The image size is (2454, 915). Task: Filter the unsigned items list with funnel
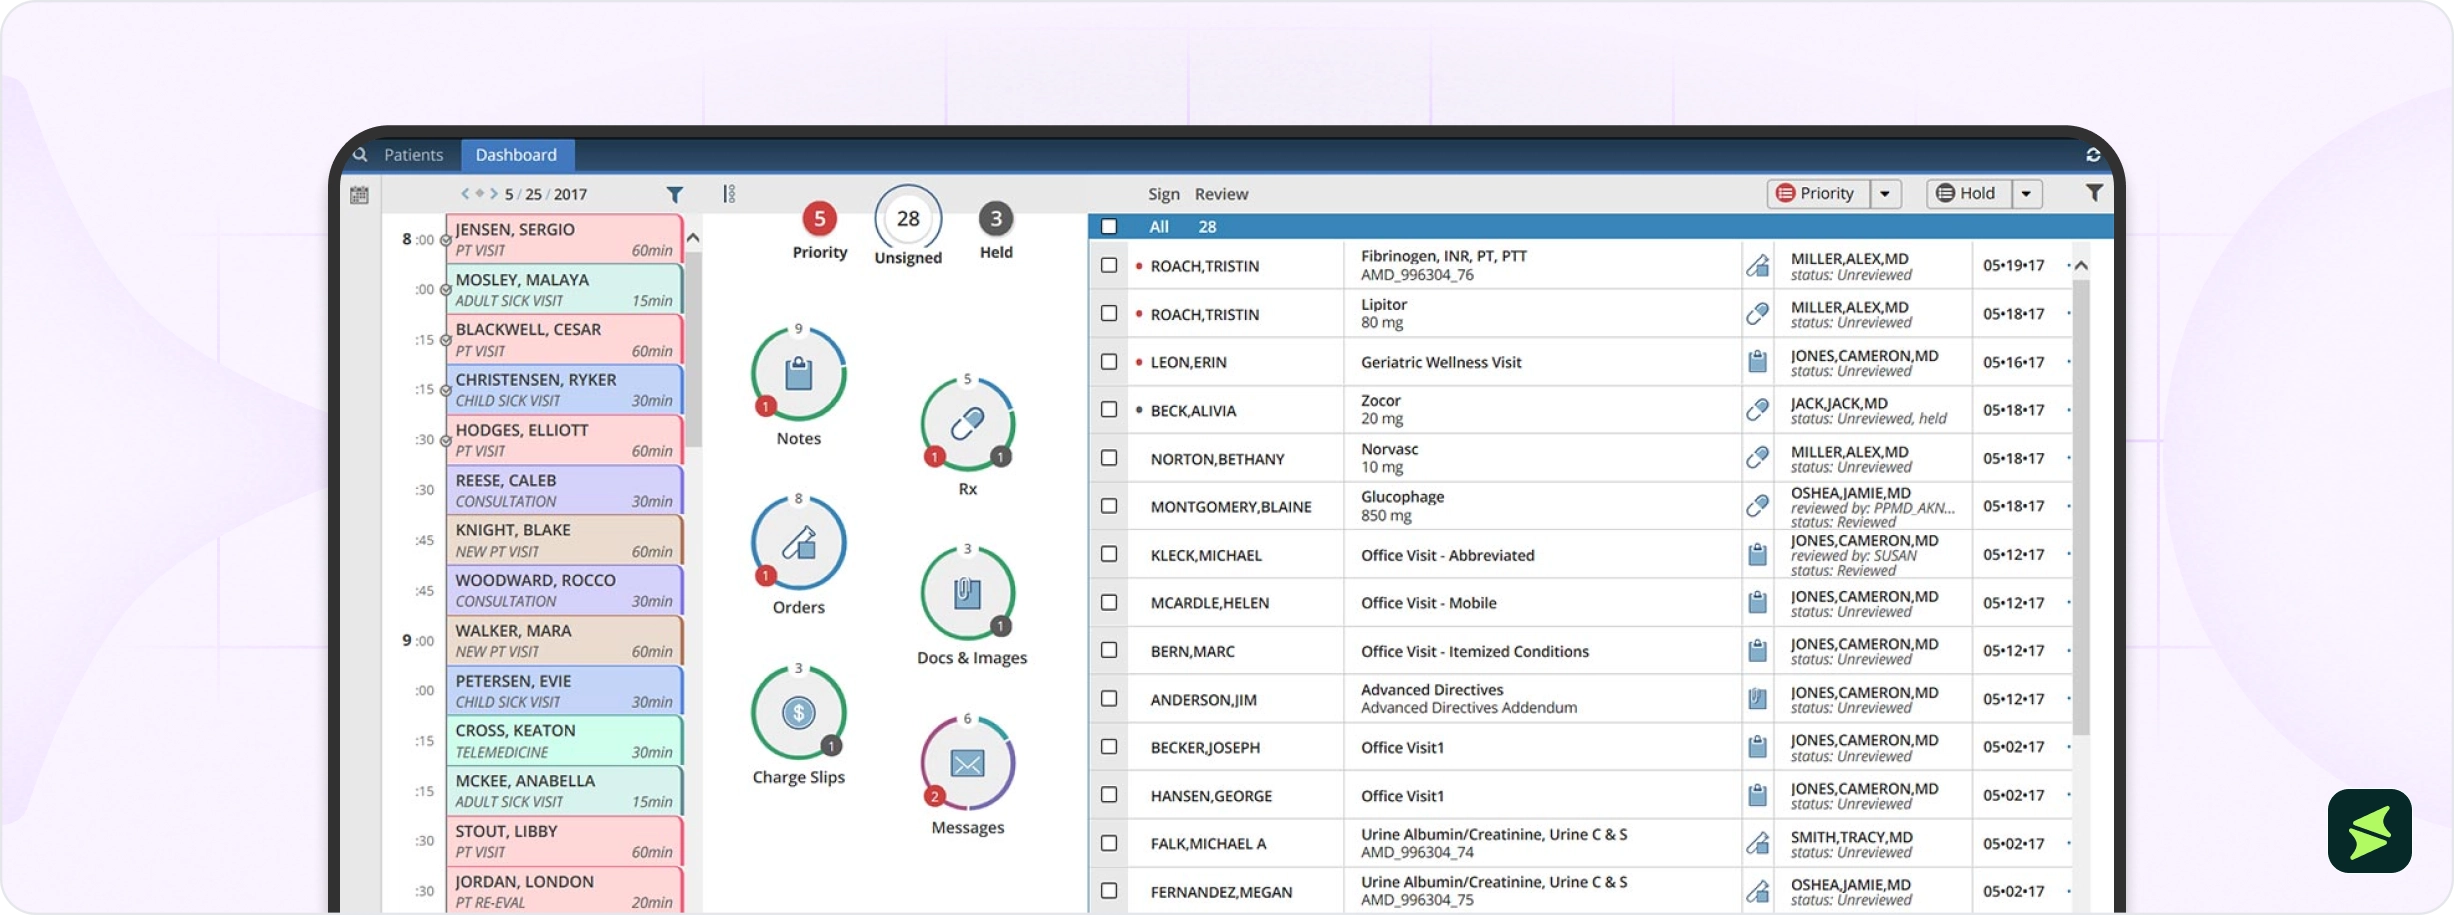2094,193
